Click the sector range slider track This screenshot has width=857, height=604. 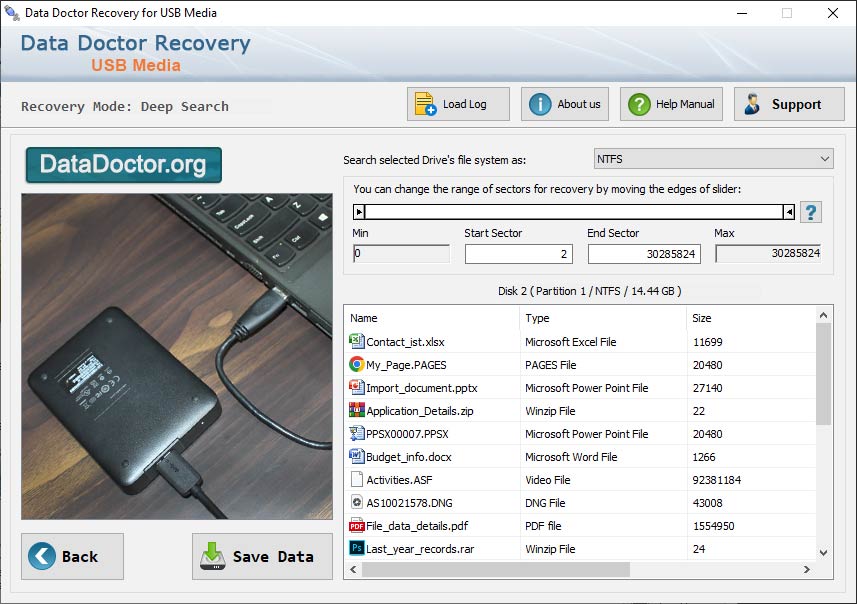tap(574, 212)
